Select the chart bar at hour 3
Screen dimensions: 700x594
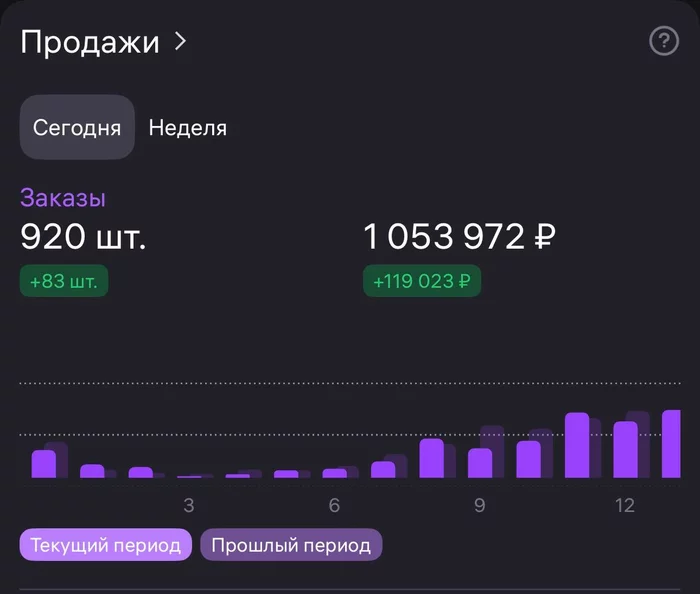click(189, 476)
